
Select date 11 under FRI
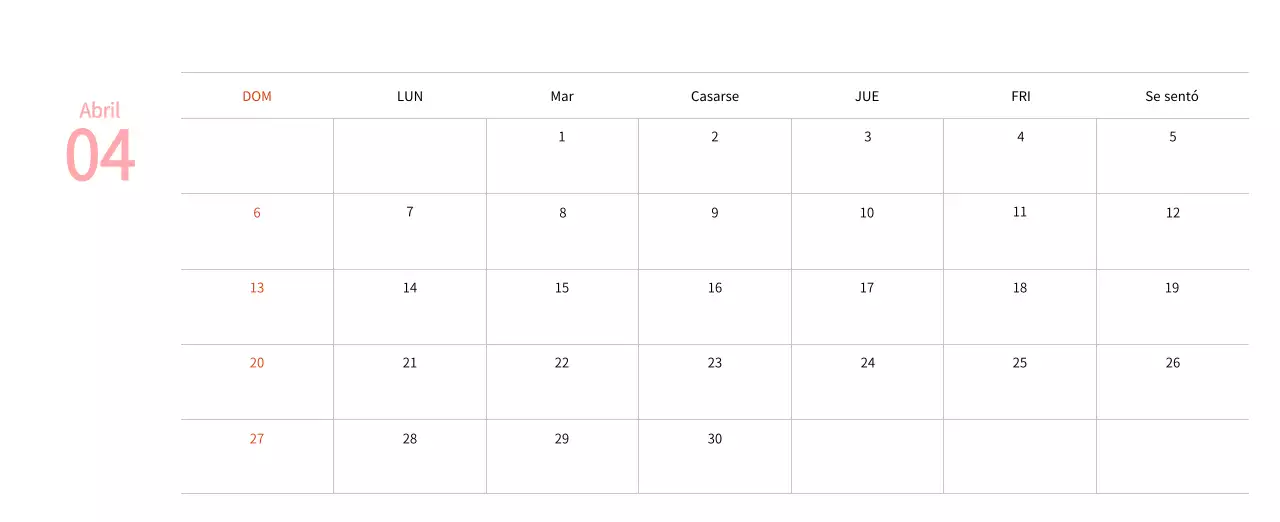pos(1020,212)
